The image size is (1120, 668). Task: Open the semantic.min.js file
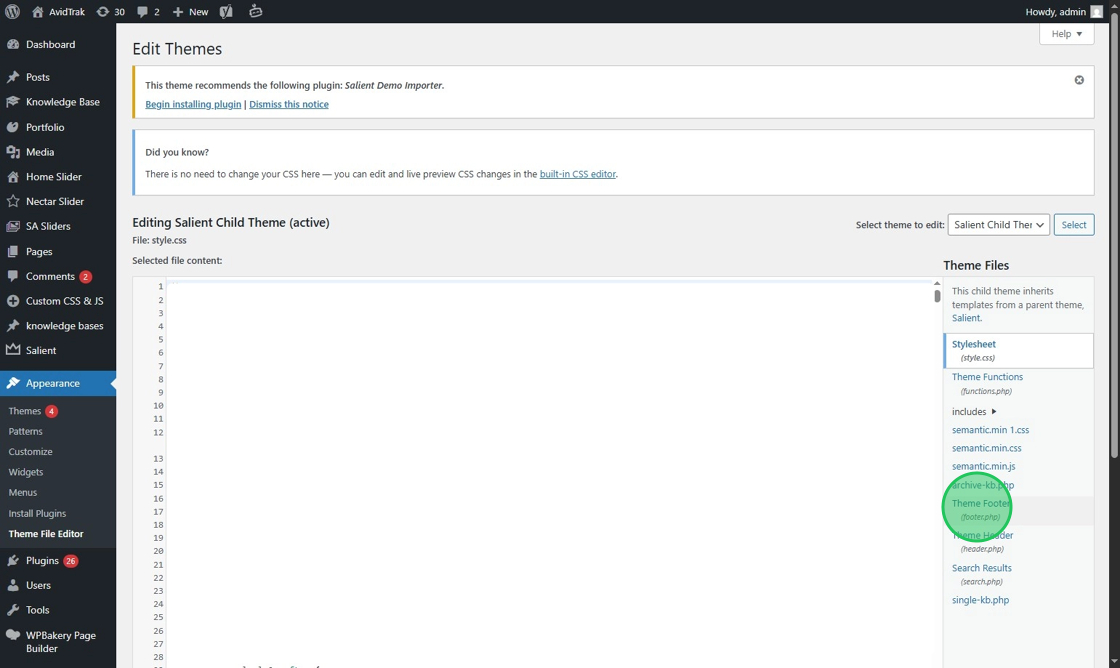pyautogui.click(x=984, y=466)
